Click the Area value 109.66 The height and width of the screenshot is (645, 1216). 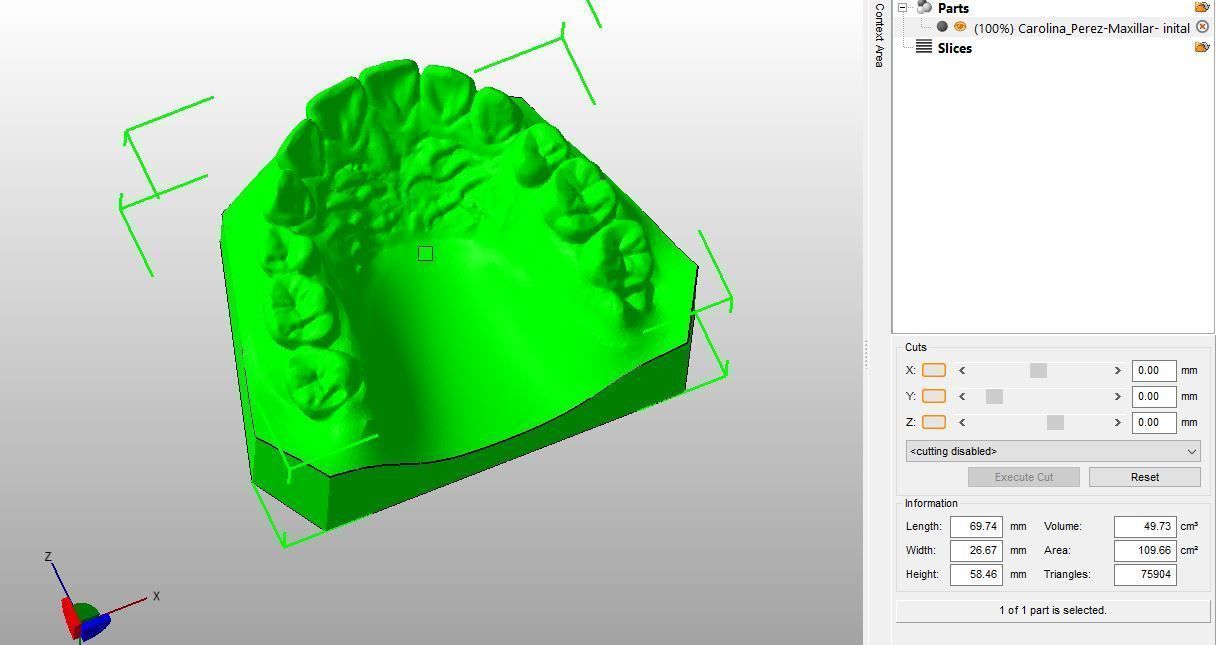(1145, 550)
